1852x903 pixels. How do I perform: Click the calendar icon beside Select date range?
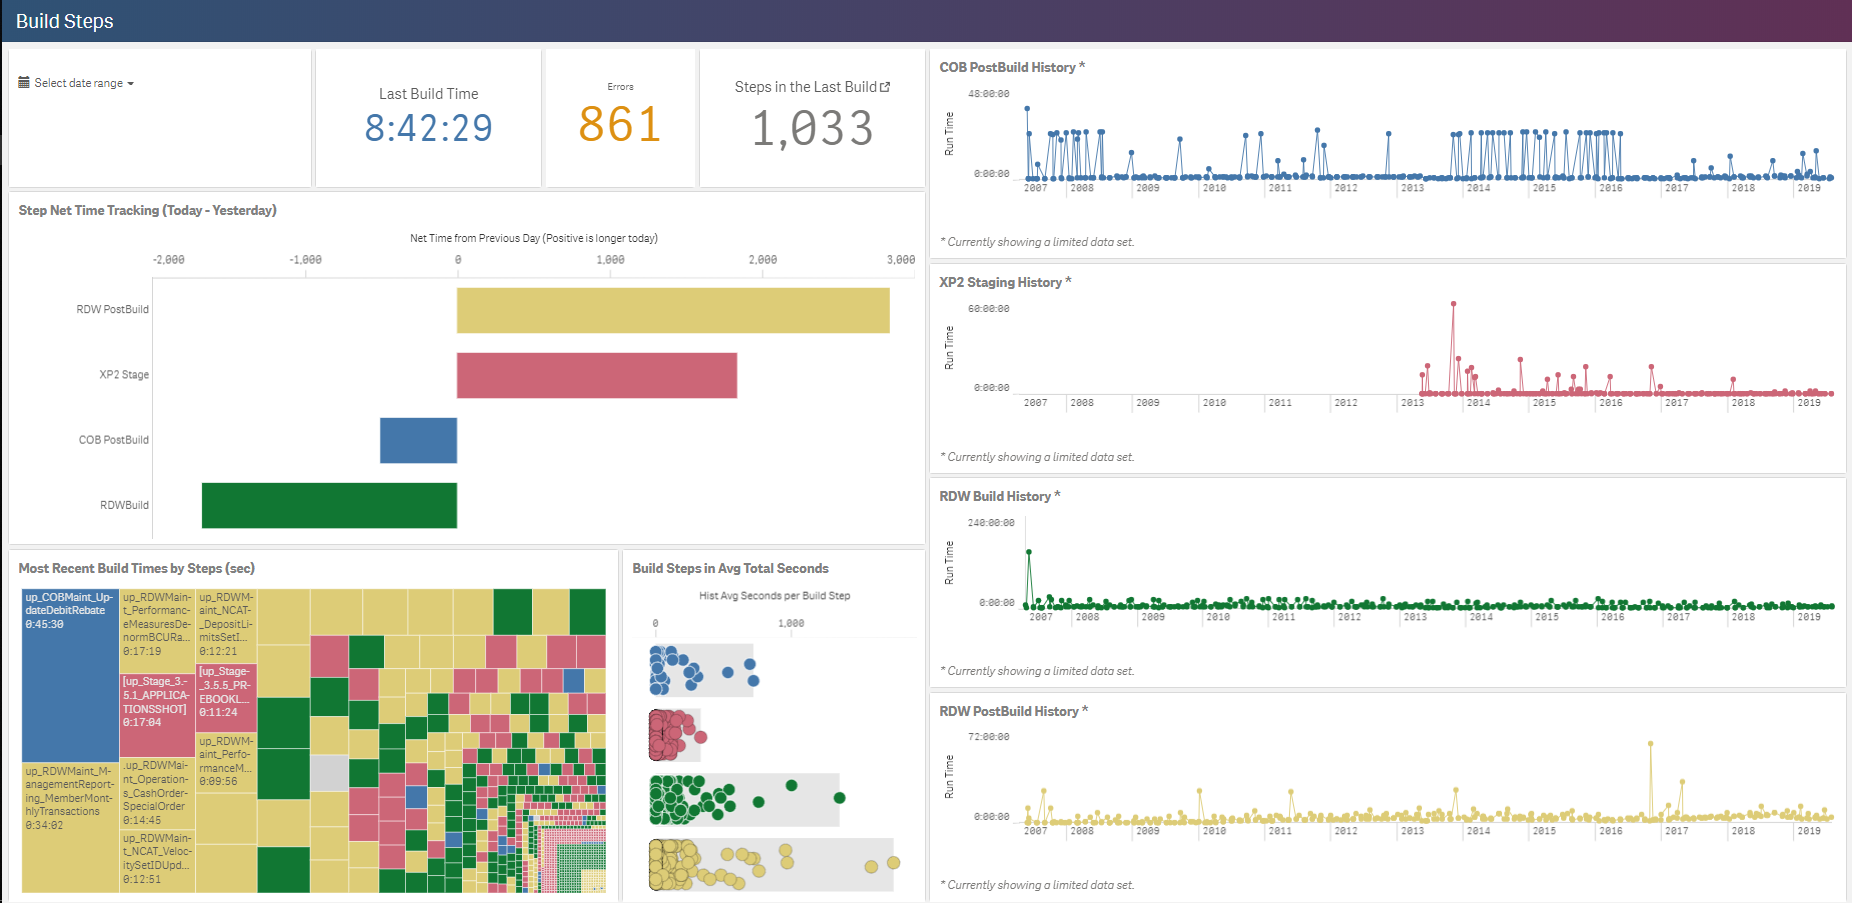24,83
